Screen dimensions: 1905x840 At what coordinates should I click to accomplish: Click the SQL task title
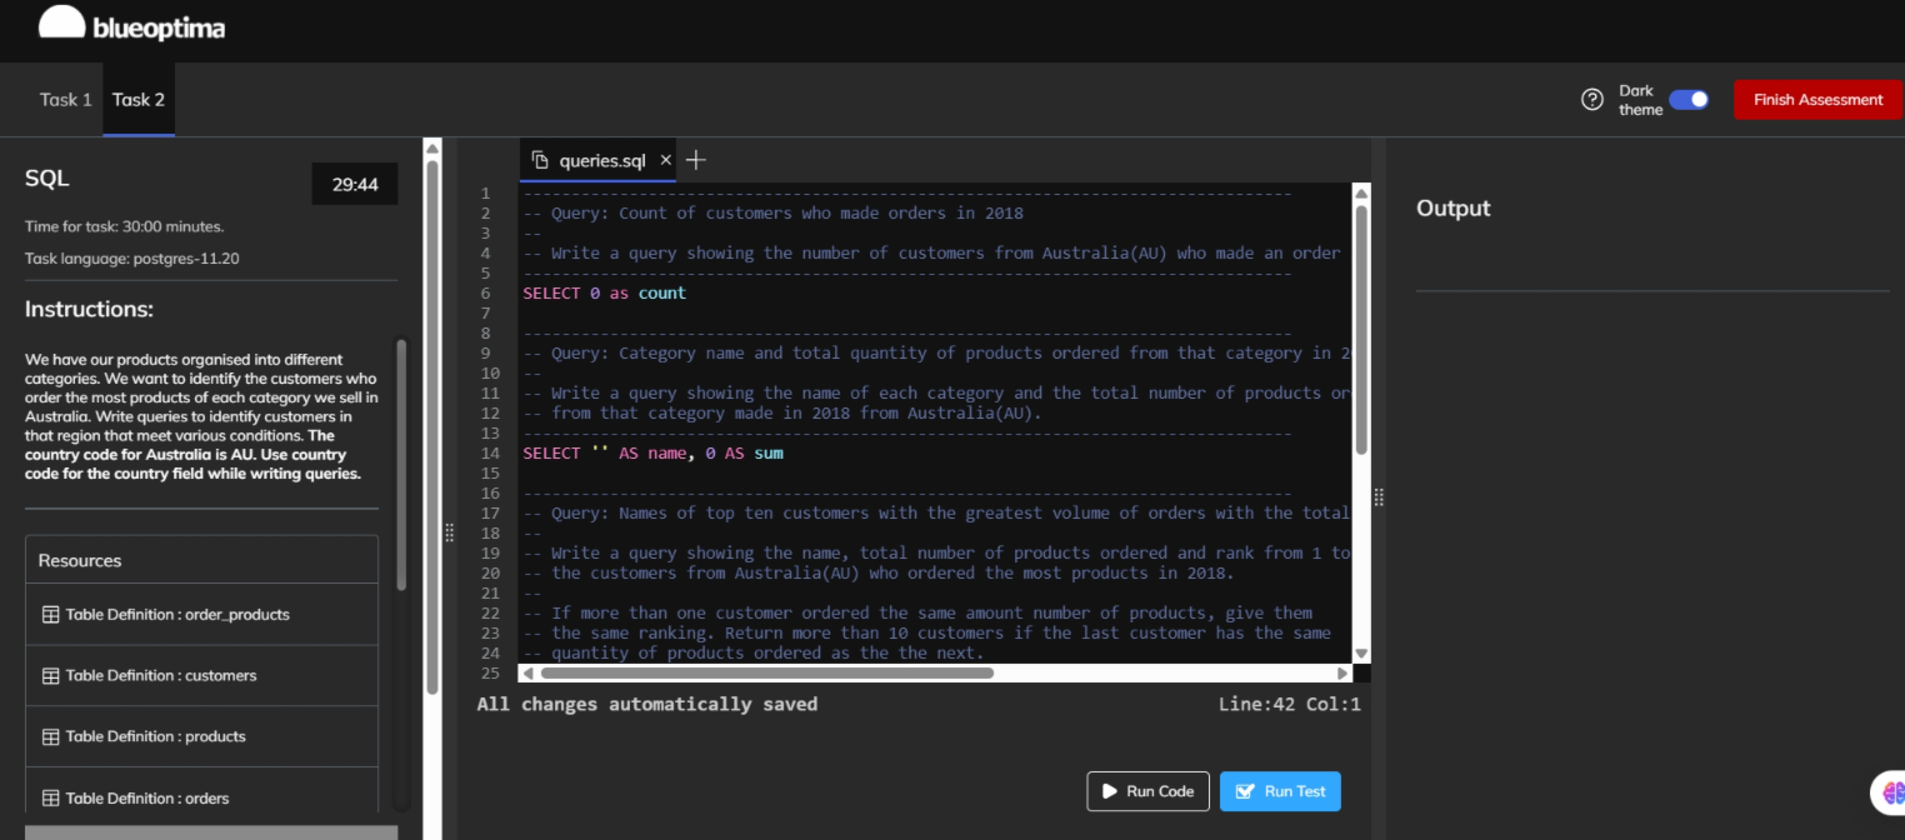coord(47,178)
